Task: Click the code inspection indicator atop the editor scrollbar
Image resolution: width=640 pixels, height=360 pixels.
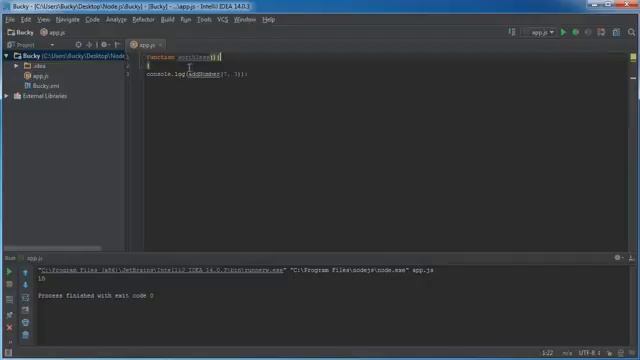Action: (633, 57)
